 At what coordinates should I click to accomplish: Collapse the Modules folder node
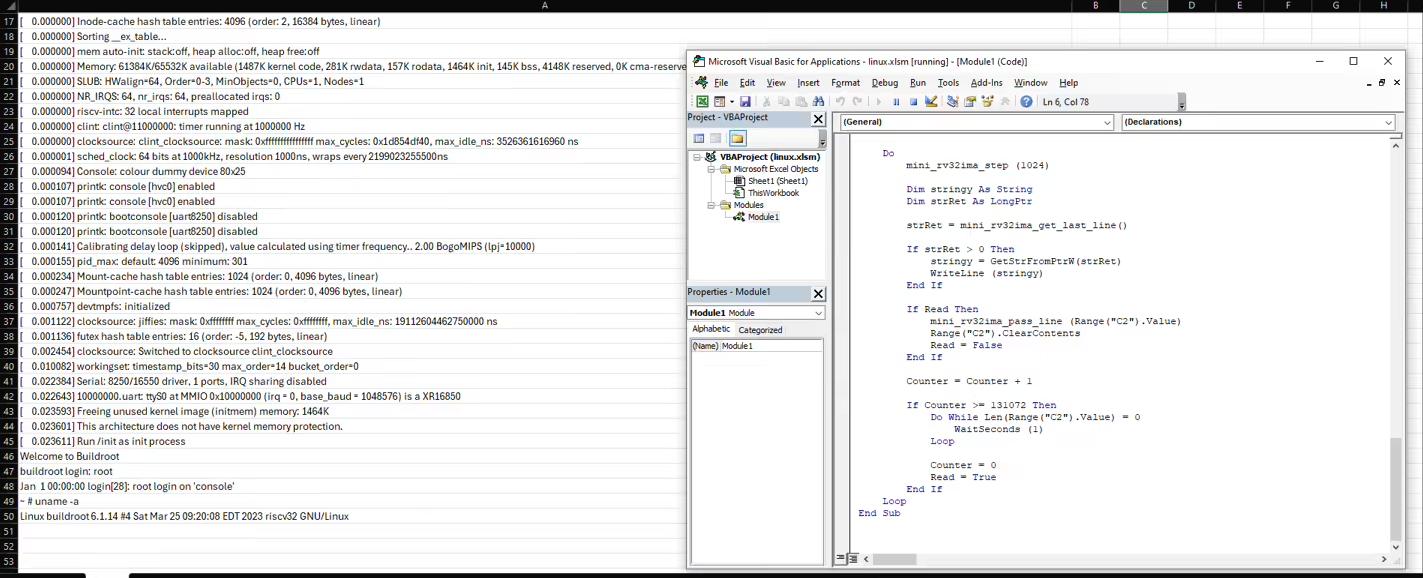point(711,205)
